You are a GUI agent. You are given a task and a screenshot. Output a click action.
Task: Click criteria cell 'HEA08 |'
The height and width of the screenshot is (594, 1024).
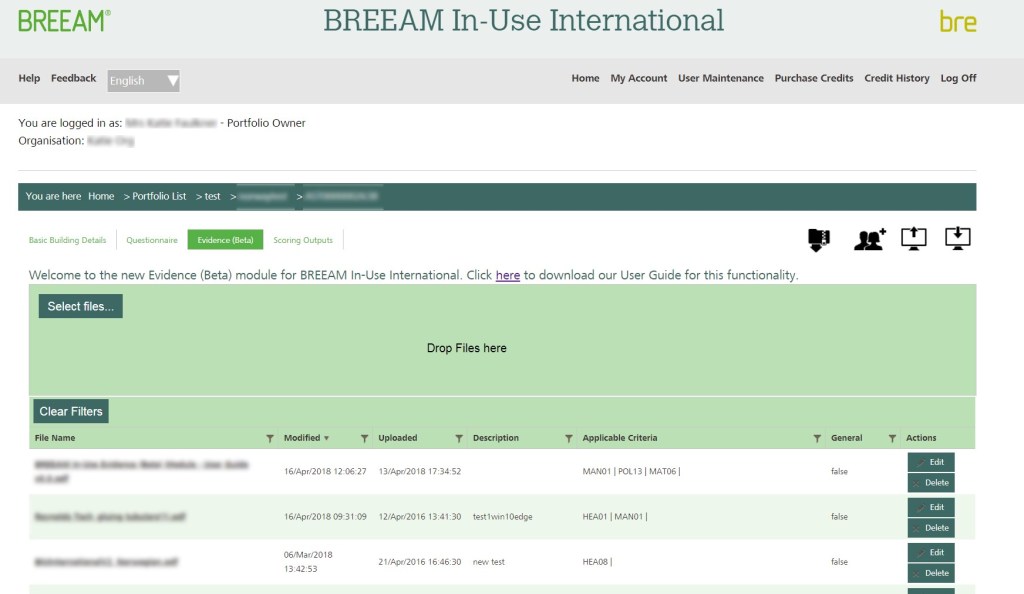597,561
